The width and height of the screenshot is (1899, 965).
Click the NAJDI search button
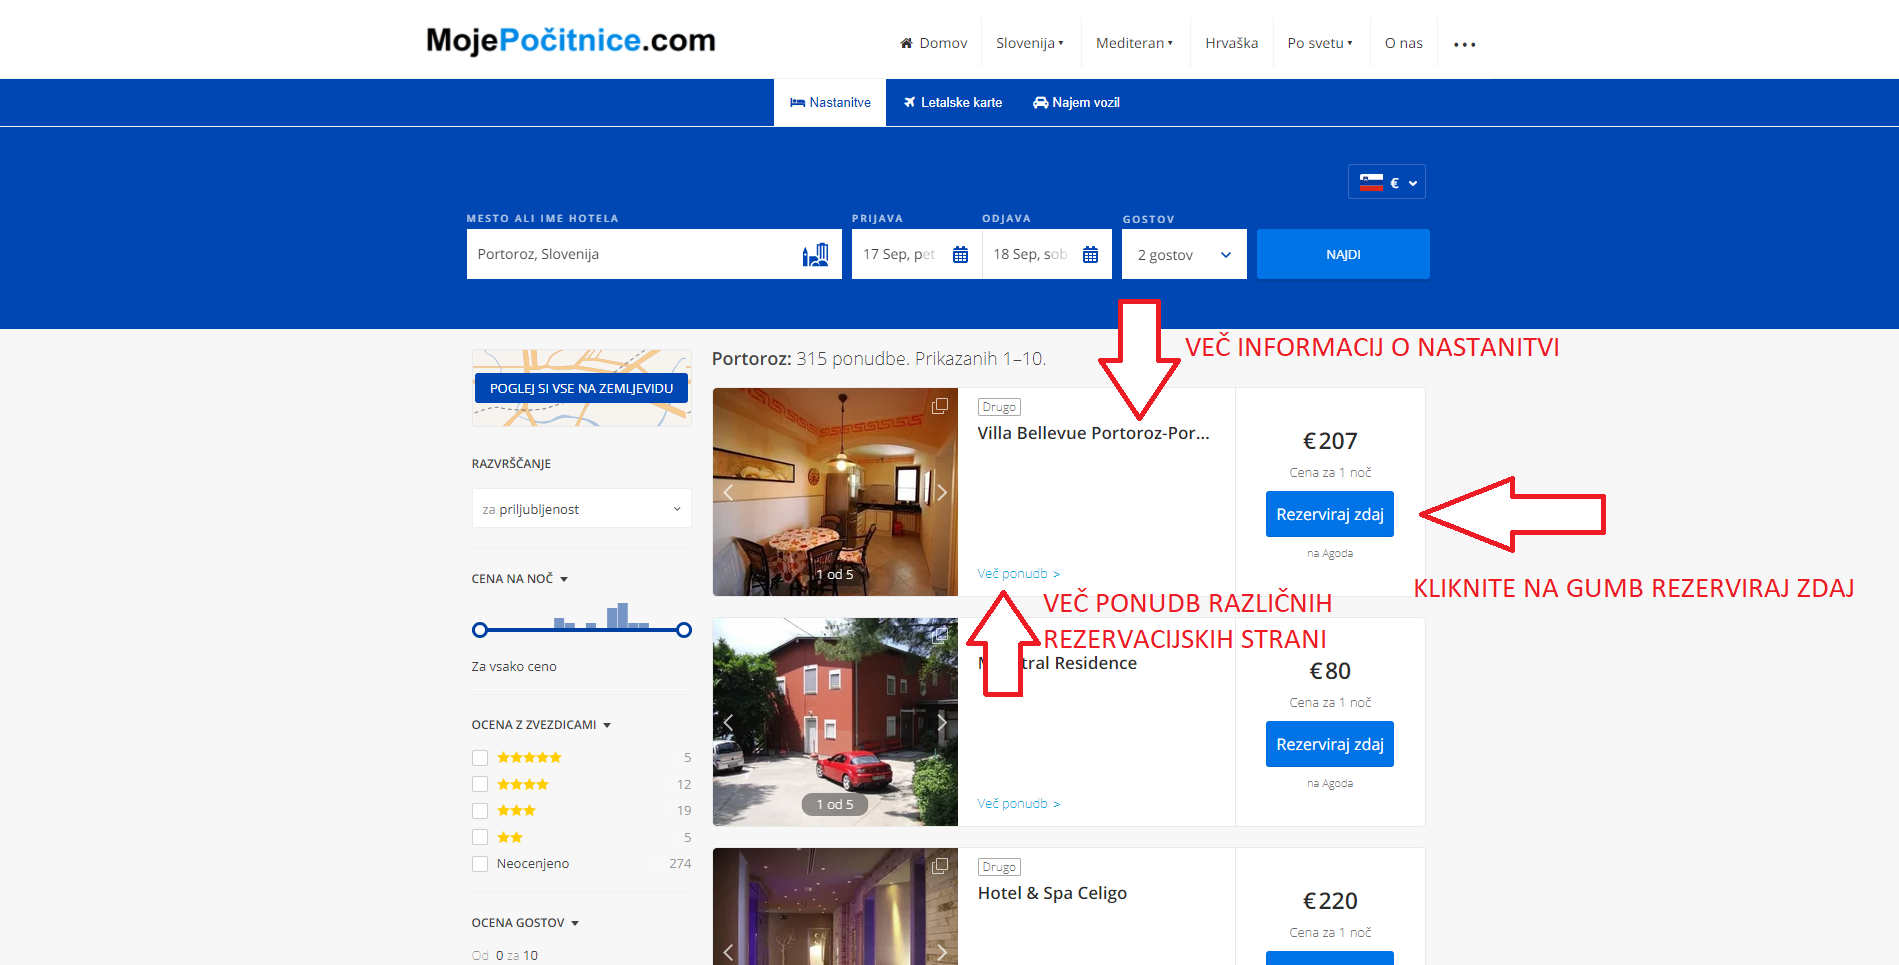pos(1343,254)
